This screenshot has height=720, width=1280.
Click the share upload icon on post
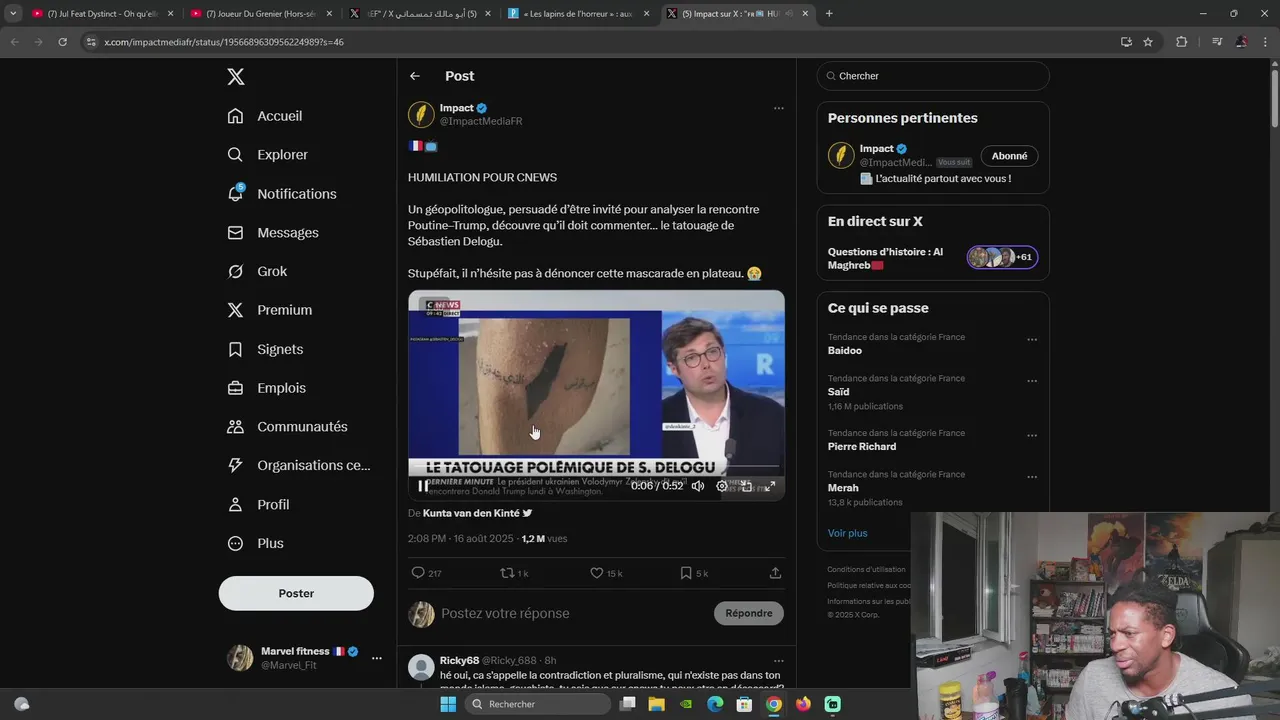pyautogui.click(x=775, y=573)
